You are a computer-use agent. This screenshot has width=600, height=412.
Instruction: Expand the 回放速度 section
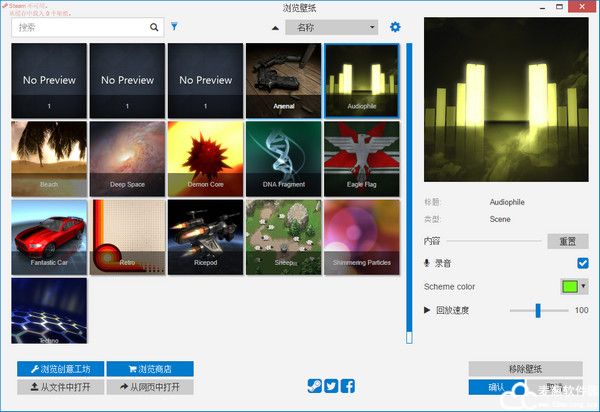tap(428, 311)
